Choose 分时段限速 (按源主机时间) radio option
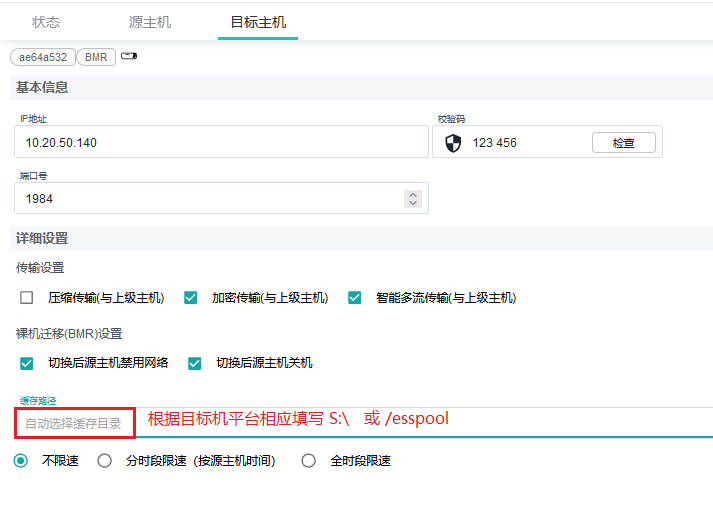Viewport: 713px width, 515px height. (104, 461)
